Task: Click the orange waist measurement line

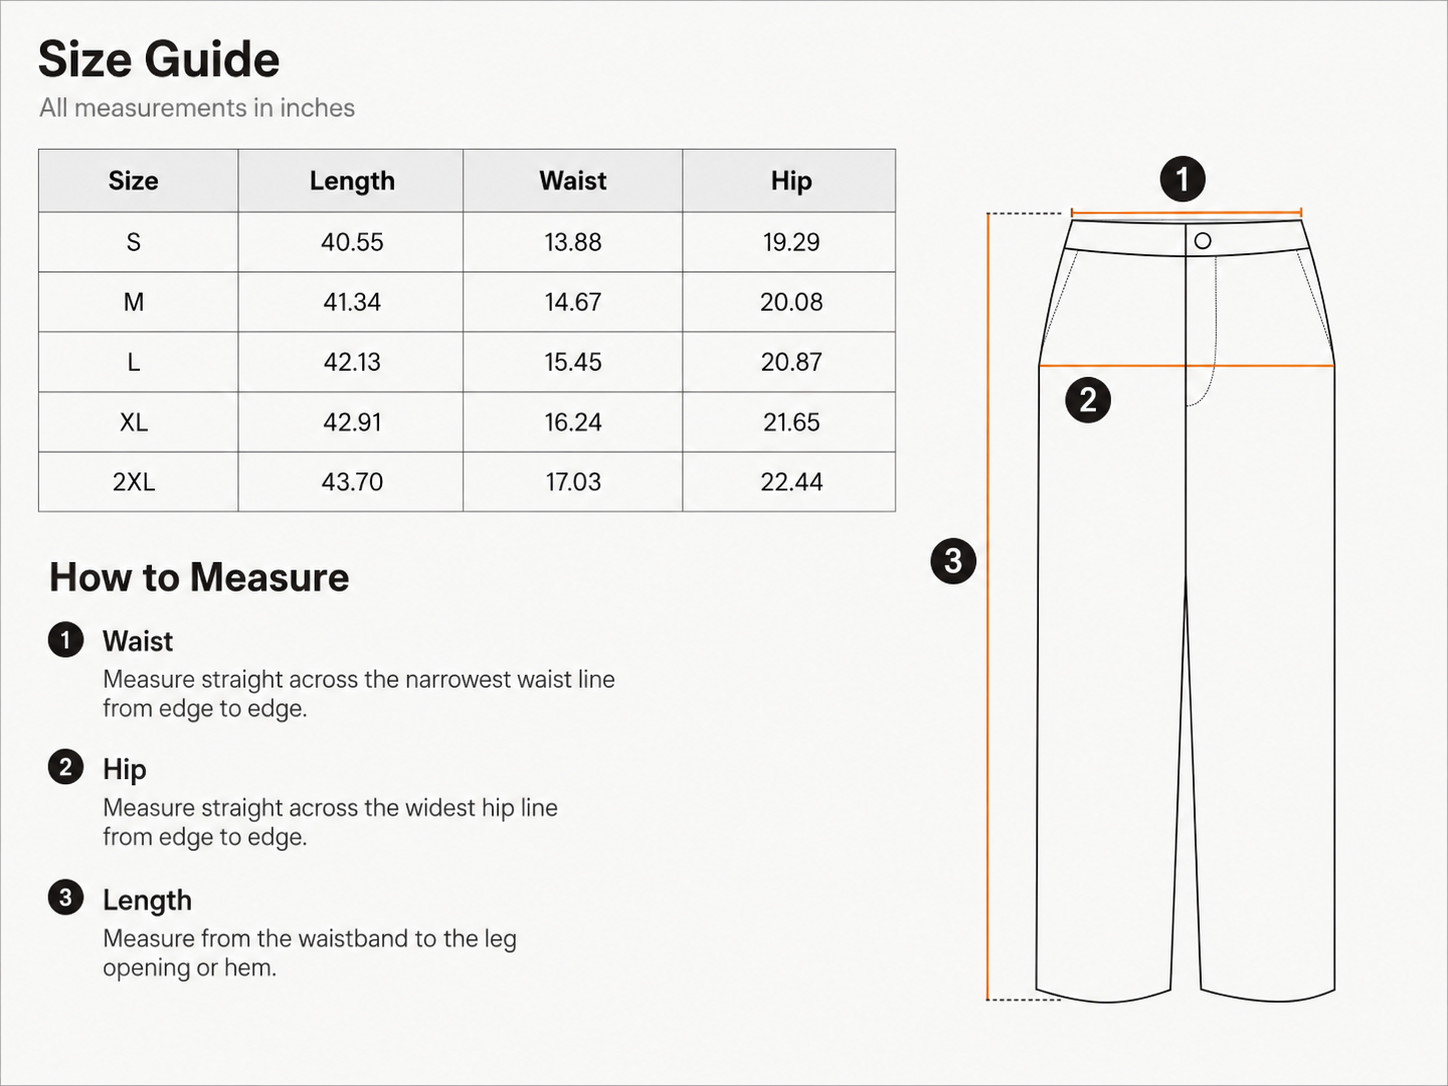Action: tap(1186, 212)
